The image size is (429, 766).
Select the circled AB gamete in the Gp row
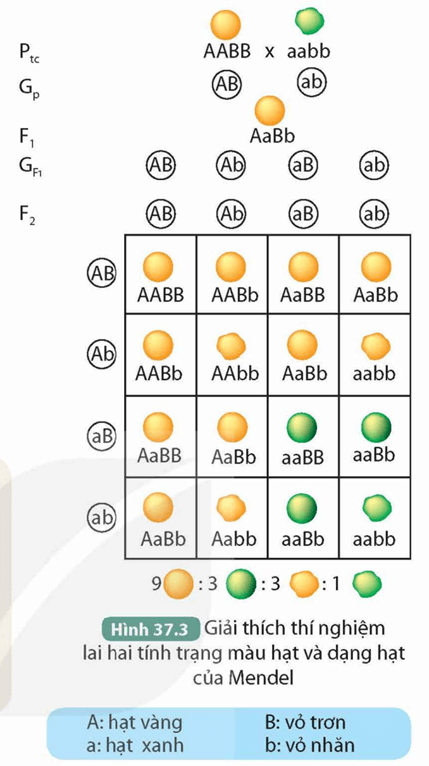[227, 84]
